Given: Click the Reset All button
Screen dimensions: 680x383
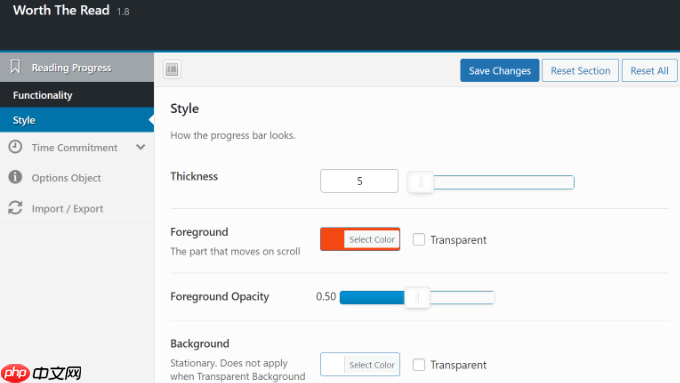Looking at the screenshot, I should [649, 70].
